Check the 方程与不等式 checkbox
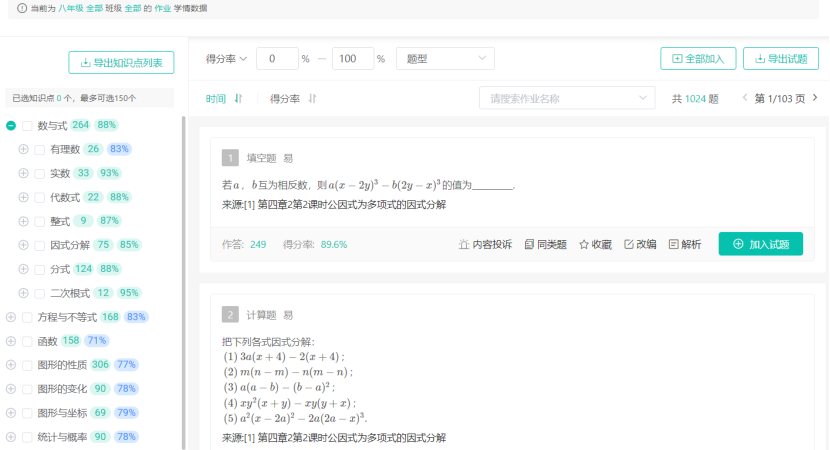 [x=27, y=318]
